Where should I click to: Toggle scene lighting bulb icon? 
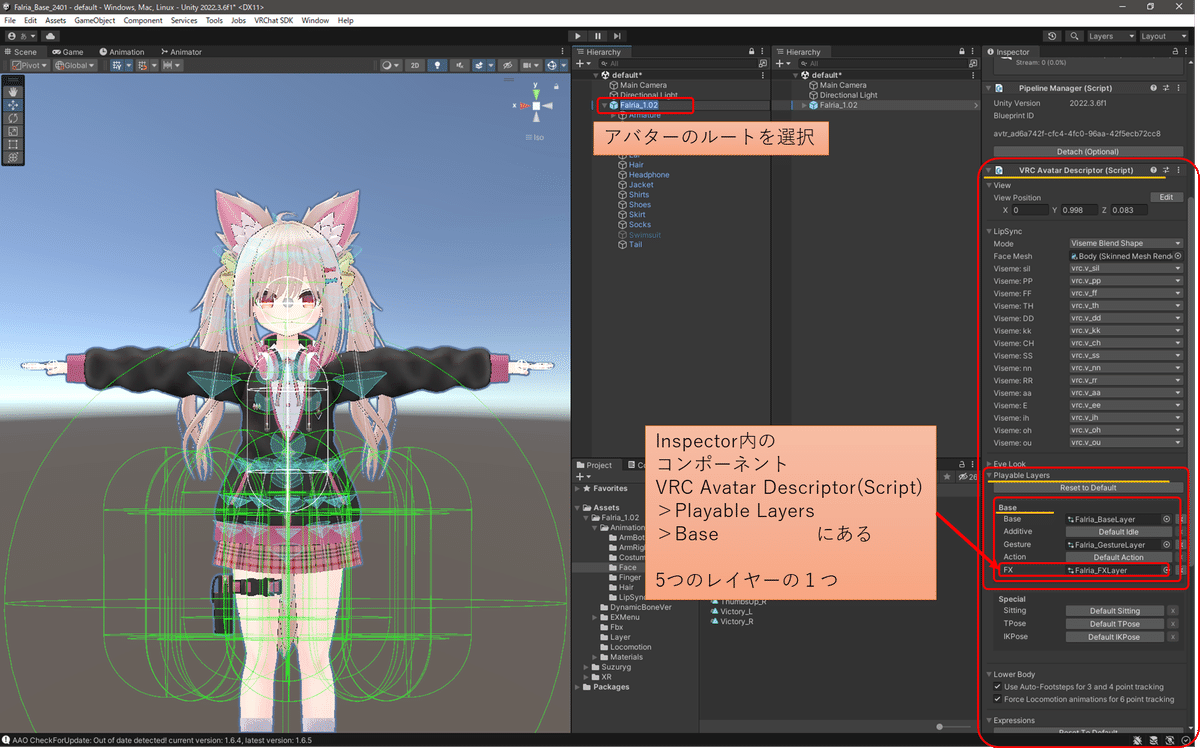coord(437,65)
